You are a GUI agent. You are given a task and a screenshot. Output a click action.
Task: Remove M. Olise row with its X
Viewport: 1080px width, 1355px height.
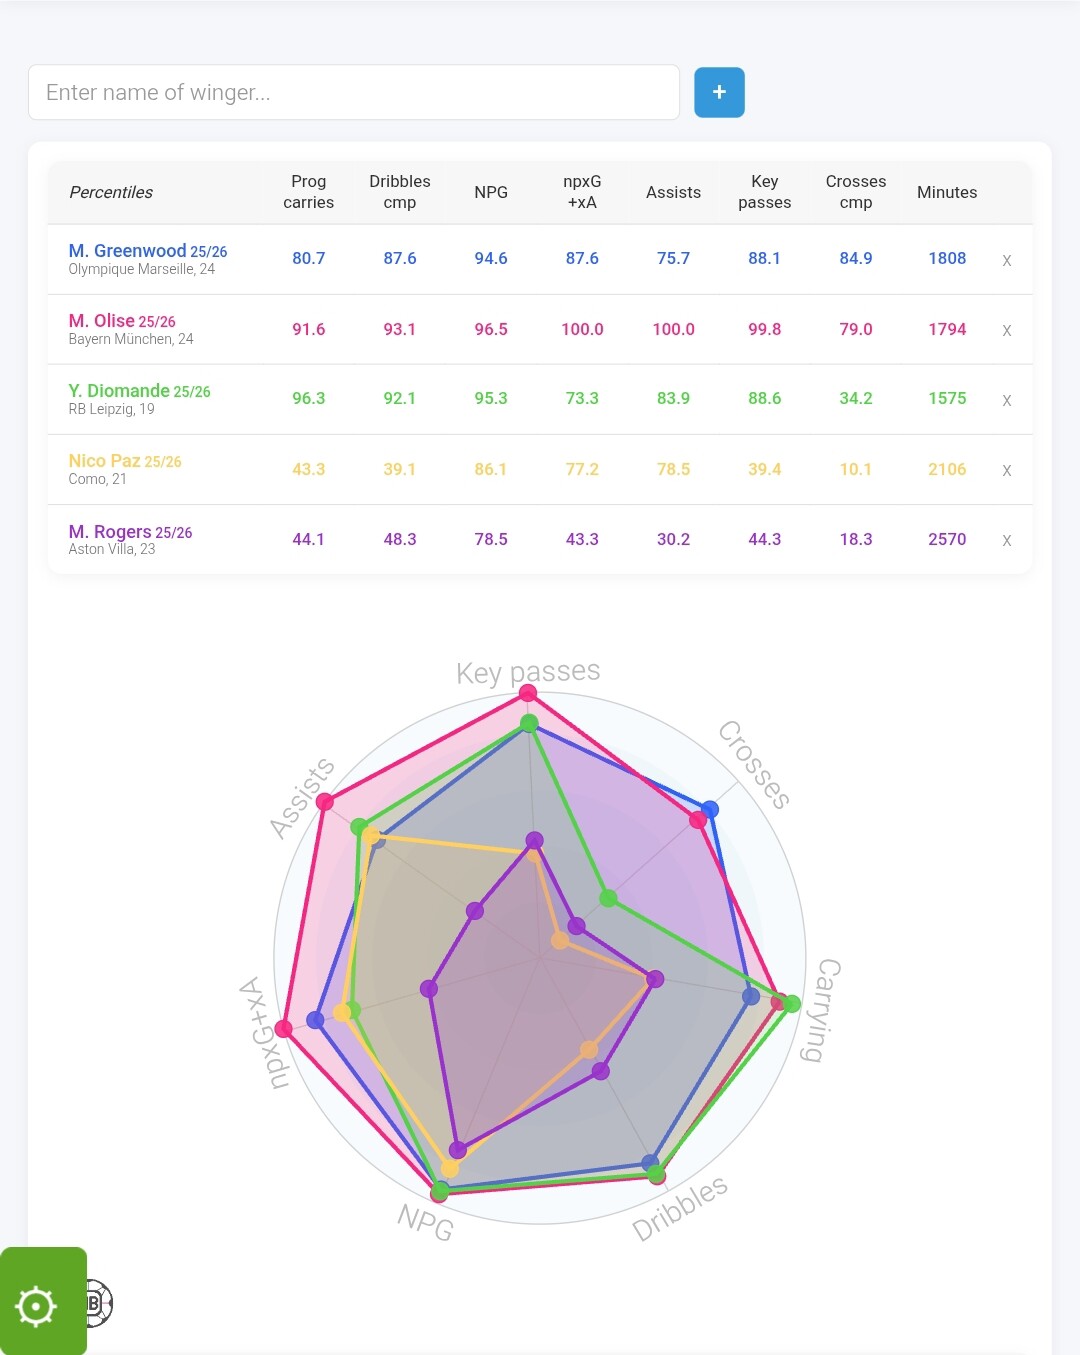[x=1007, y=330]
